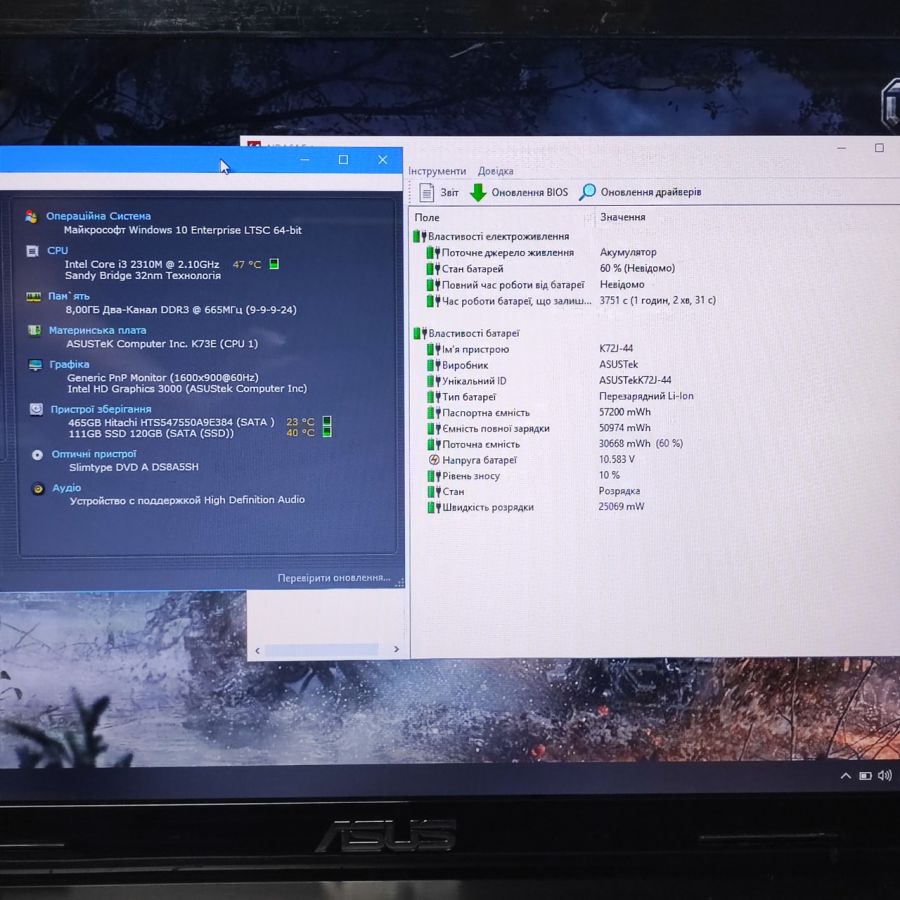Click the left arrow of AIDA64 horizontal scrollbar
900x900 pixels.
[x=257, y=650]
